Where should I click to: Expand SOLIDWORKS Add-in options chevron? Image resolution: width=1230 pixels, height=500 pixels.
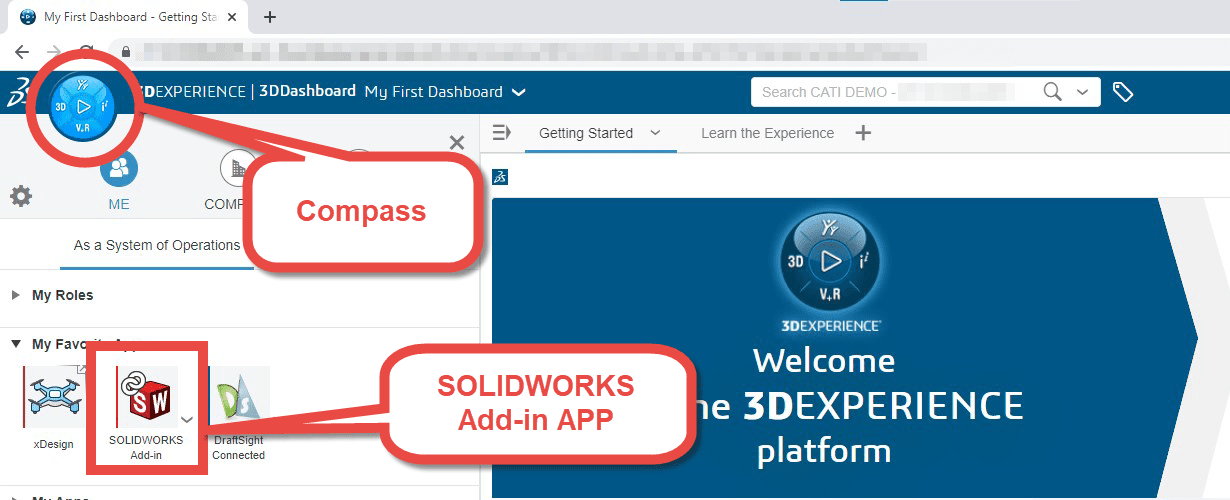tap(187, 420)
